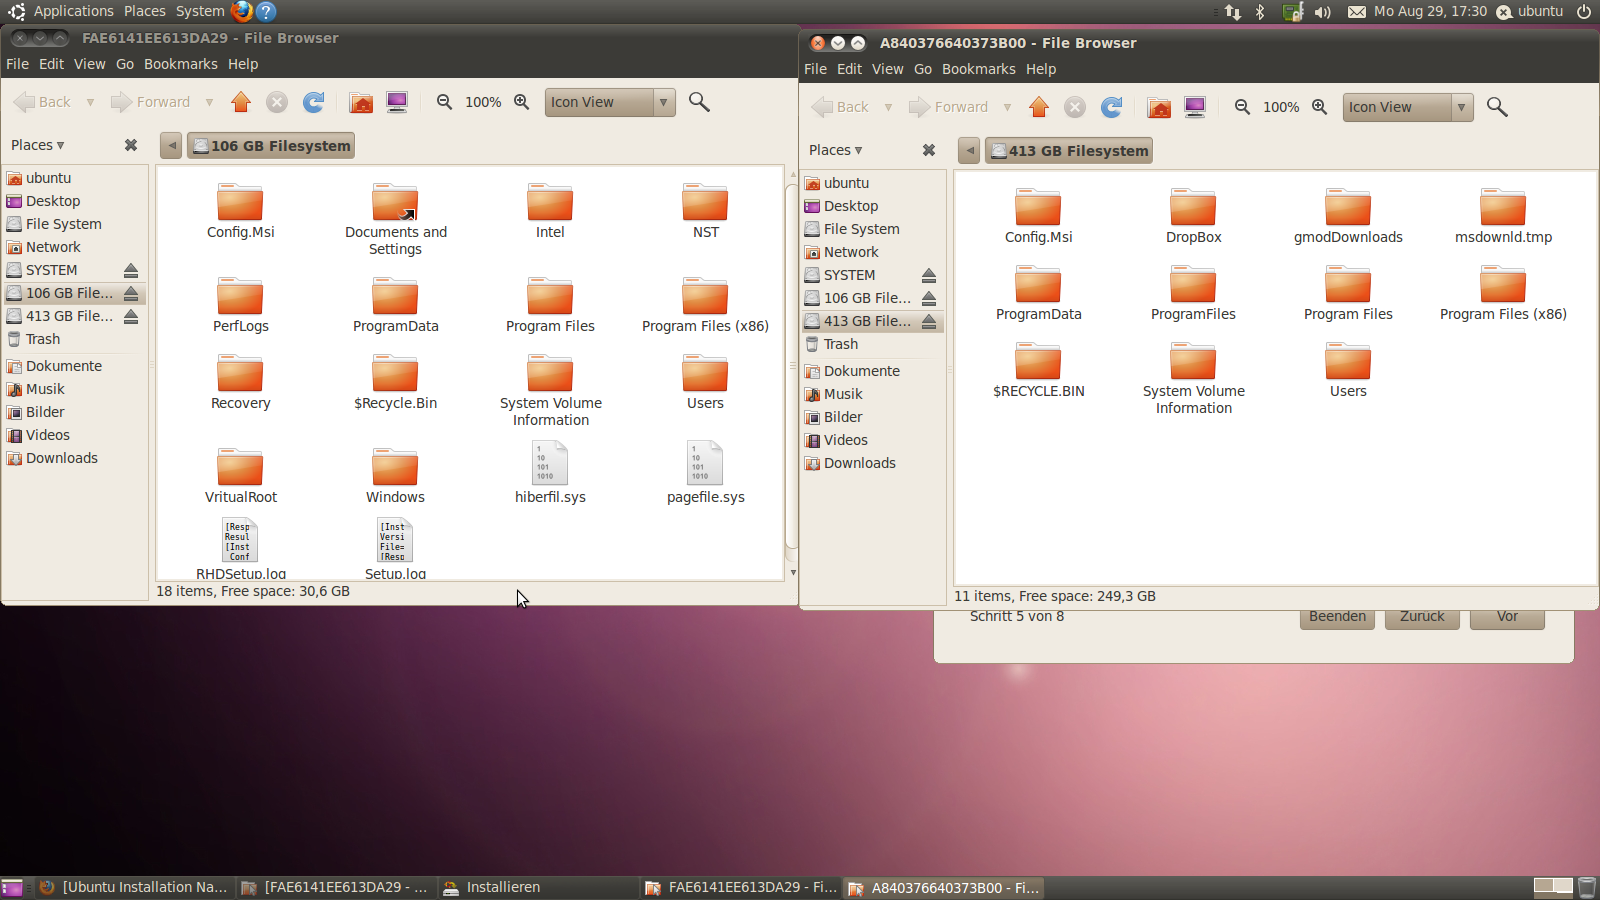Image resolution: width=1600 pixels, height=900 pixels.
Task: Expand Places dropdown in right window sidebar
Action: 836,150
